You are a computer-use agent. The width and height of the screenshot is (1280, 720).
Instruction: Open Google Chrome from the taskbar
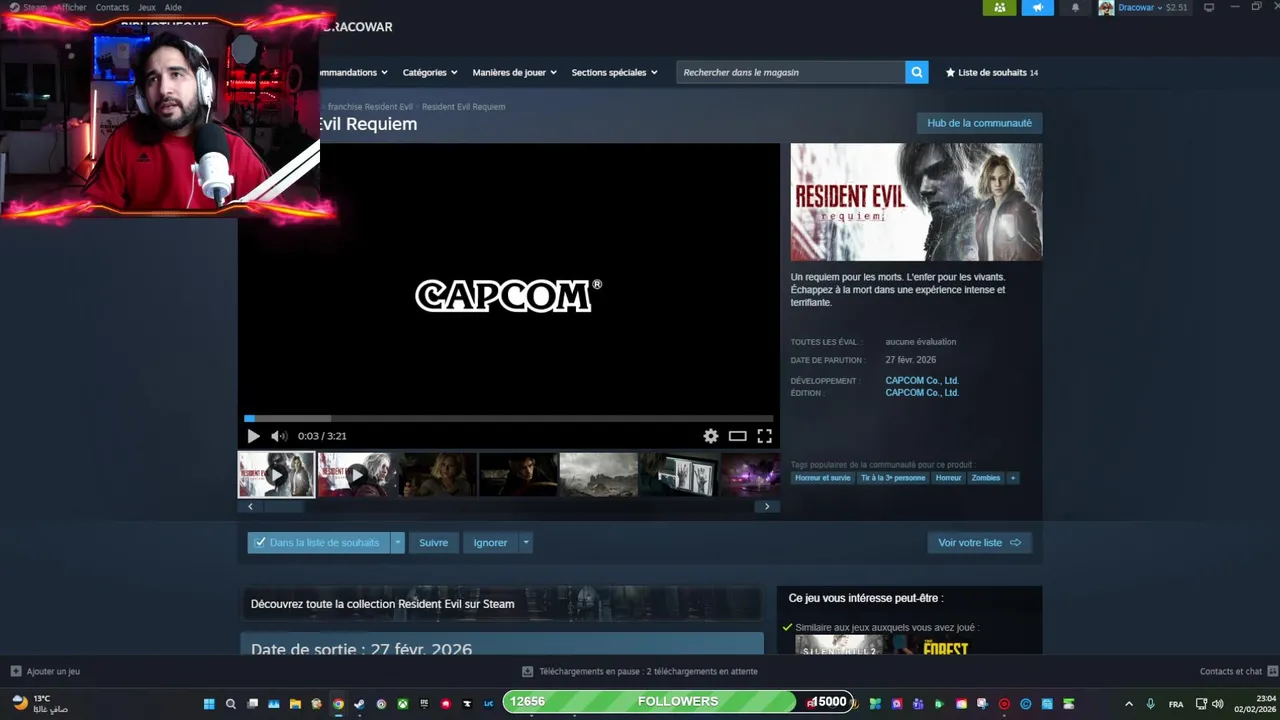click(x=338, y=704)
